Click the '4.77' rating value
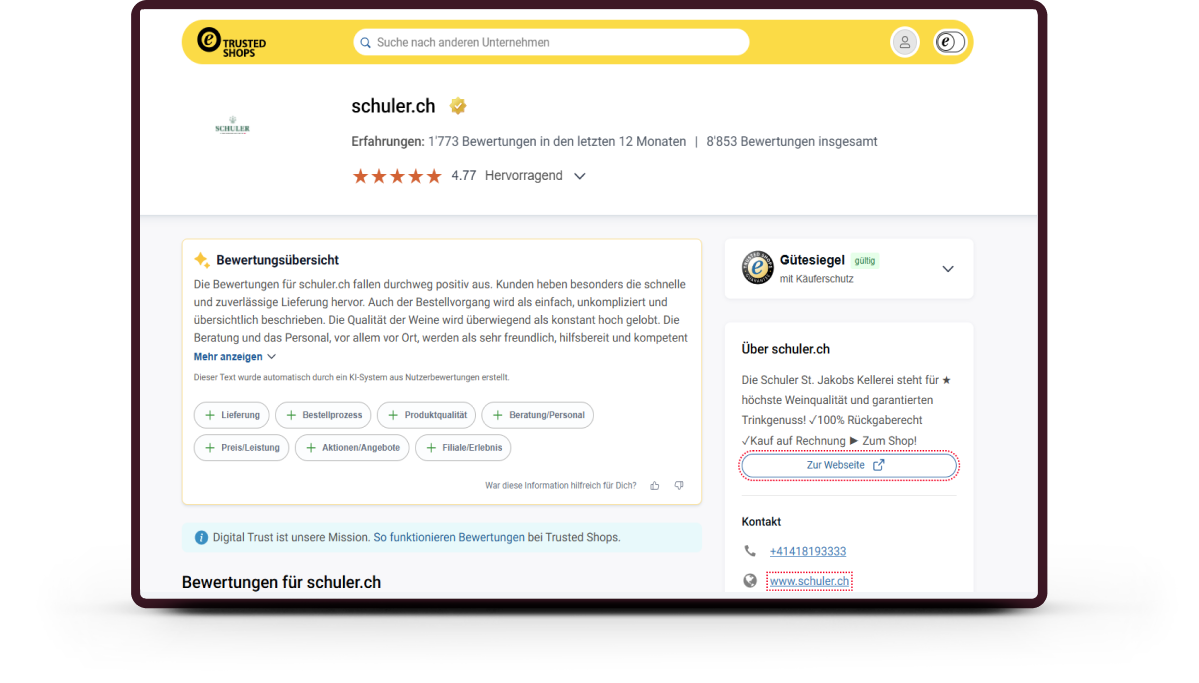1199x683 pixels. coord(463,176)
